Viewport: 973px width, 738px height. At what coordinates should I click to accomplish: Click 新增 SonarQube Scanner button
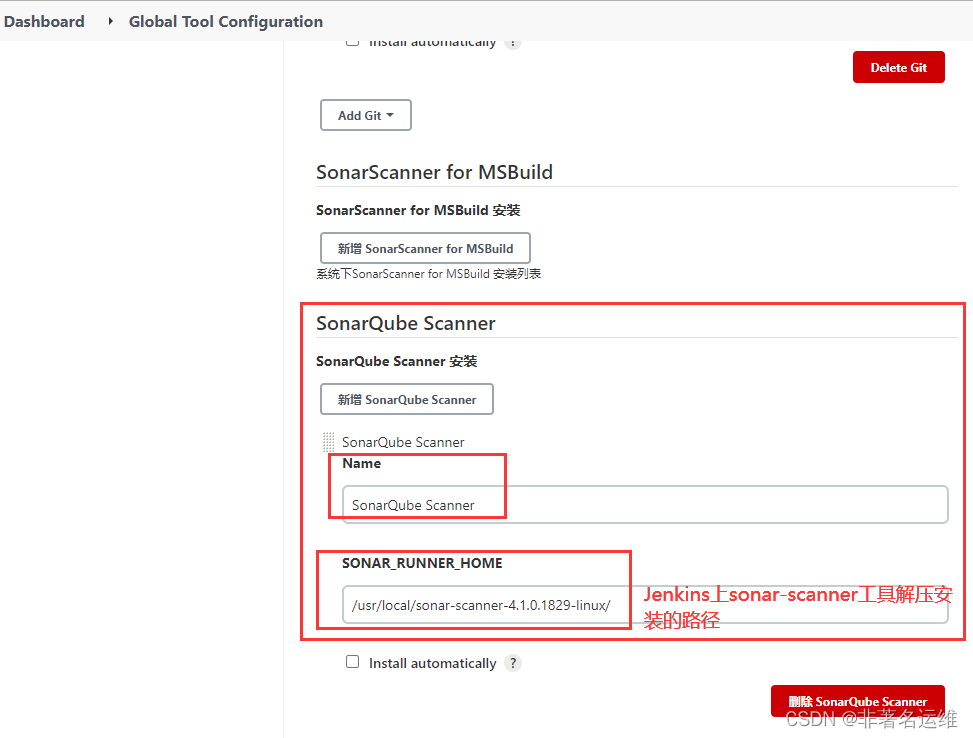pos(406,399)
